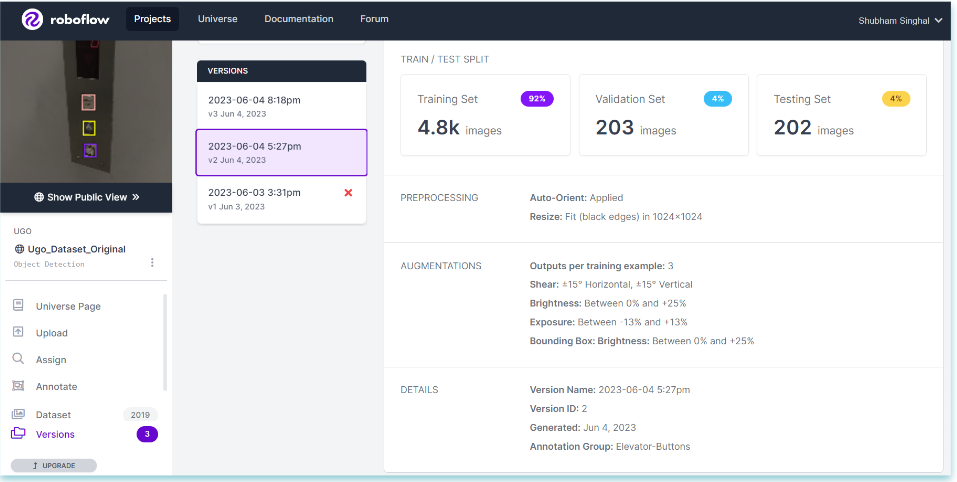
Task: Click the 92% training set badge
Action: (537, 99)
